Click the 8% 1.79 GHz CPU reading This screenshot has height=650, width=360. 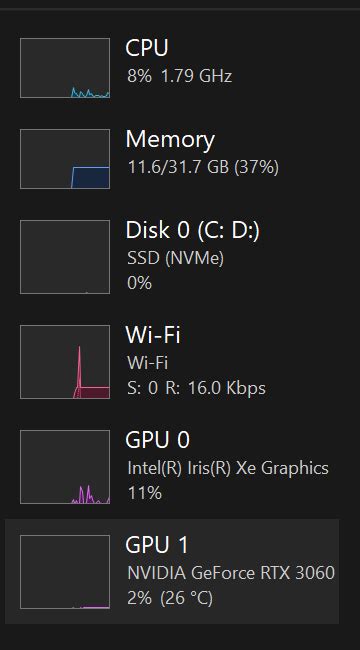[x=180, y=76]
